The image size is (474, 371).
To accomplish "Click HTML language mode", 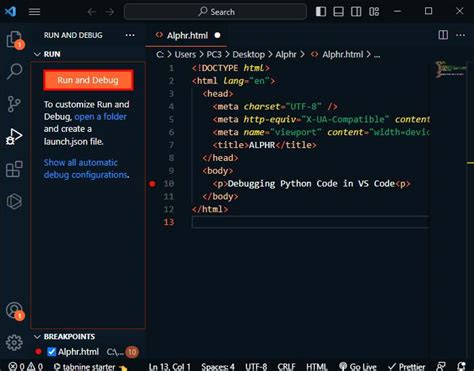I will pos(317,367).
